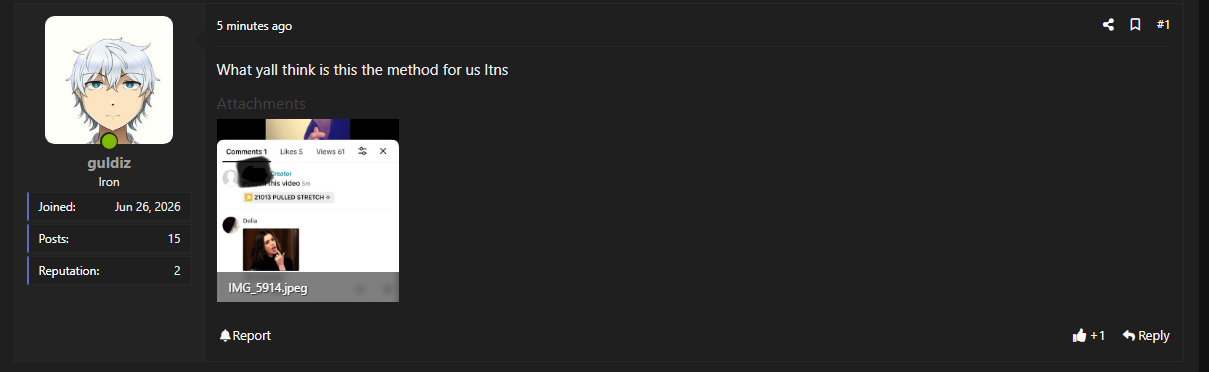Screen dimensions: 1209x372
Task: Click the Reputation row in the user panel
Action: [x=109, y=271]
